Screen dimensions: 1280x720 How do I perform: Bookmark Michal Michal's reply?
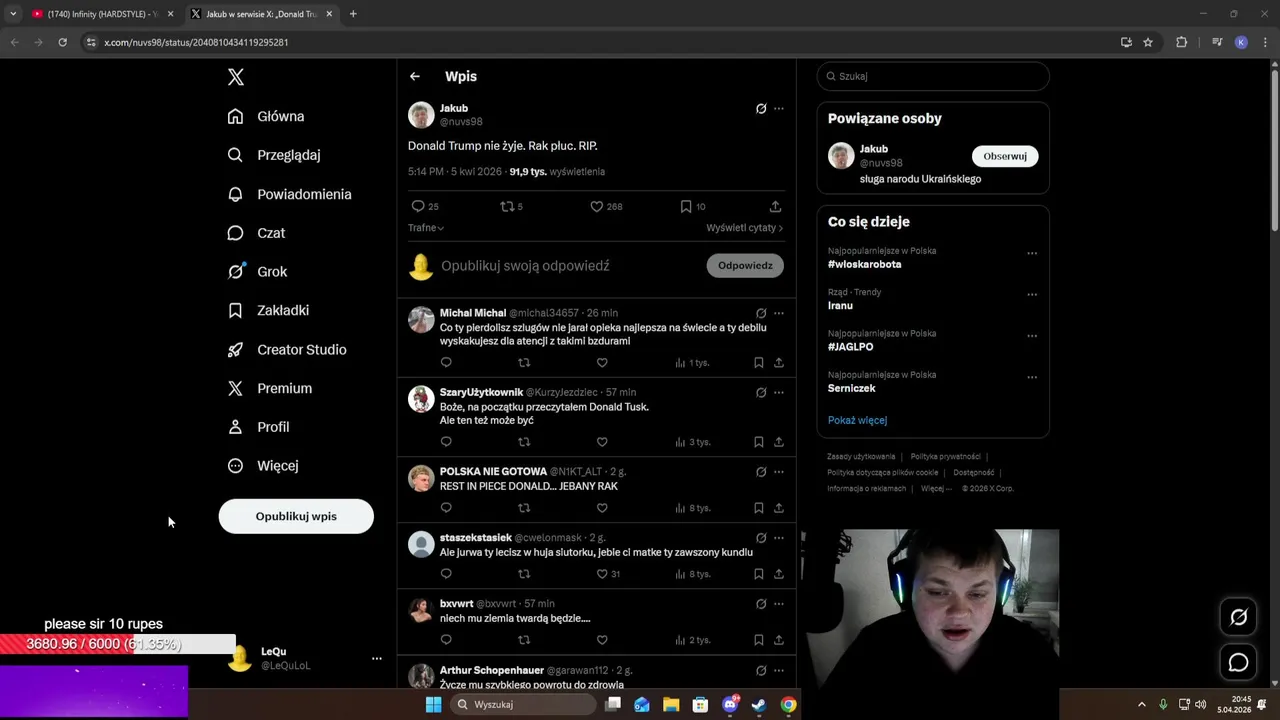[x=759, y=362]
